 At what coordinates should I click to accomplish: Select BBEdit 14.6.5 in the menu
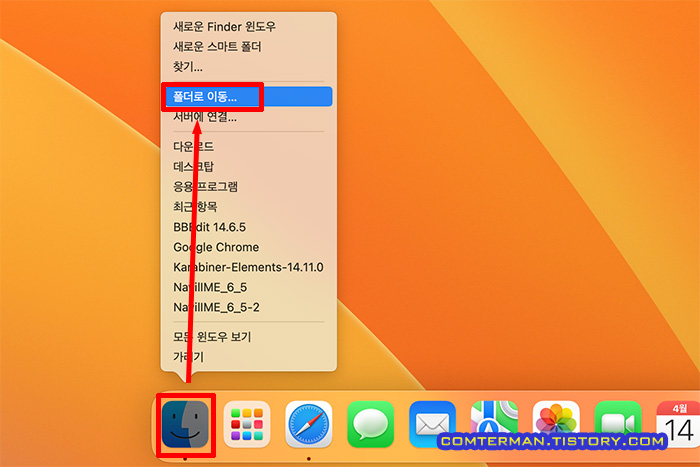[x=249, y=227]
